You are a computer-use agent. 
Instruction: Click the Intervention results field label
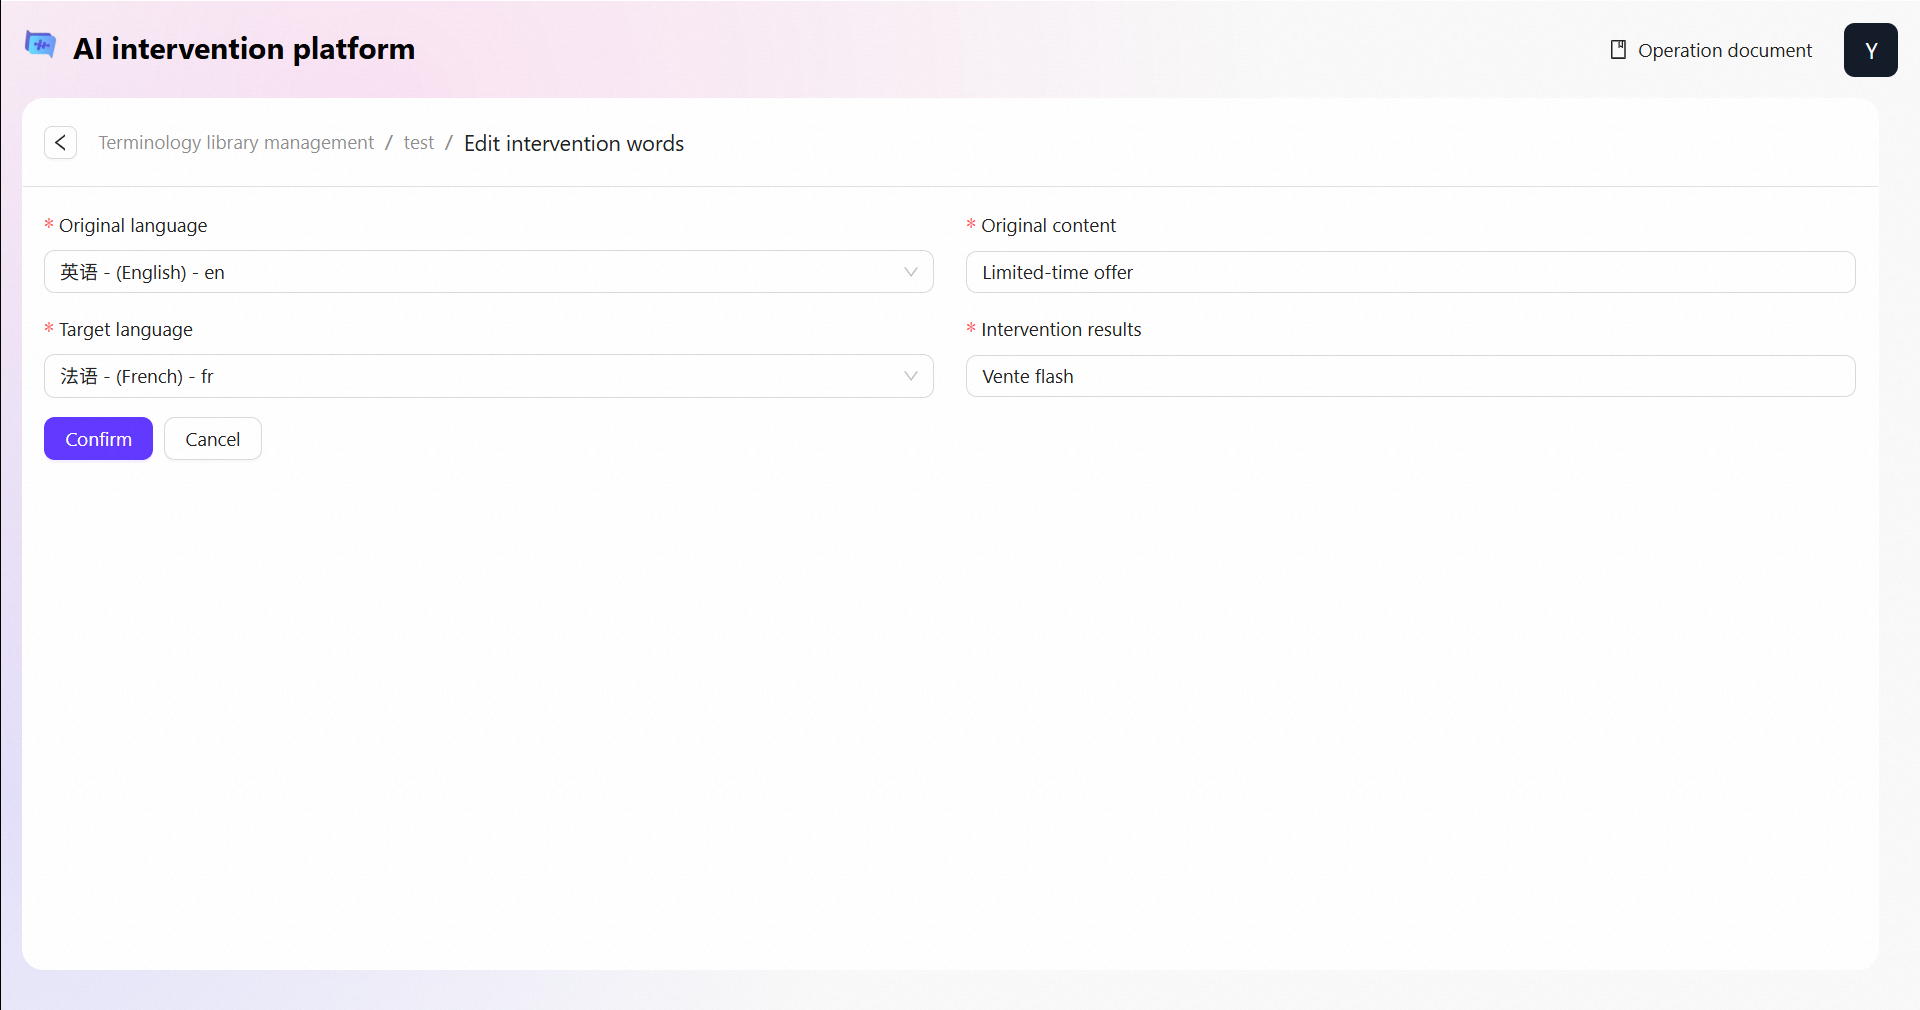click(1060, 330)
